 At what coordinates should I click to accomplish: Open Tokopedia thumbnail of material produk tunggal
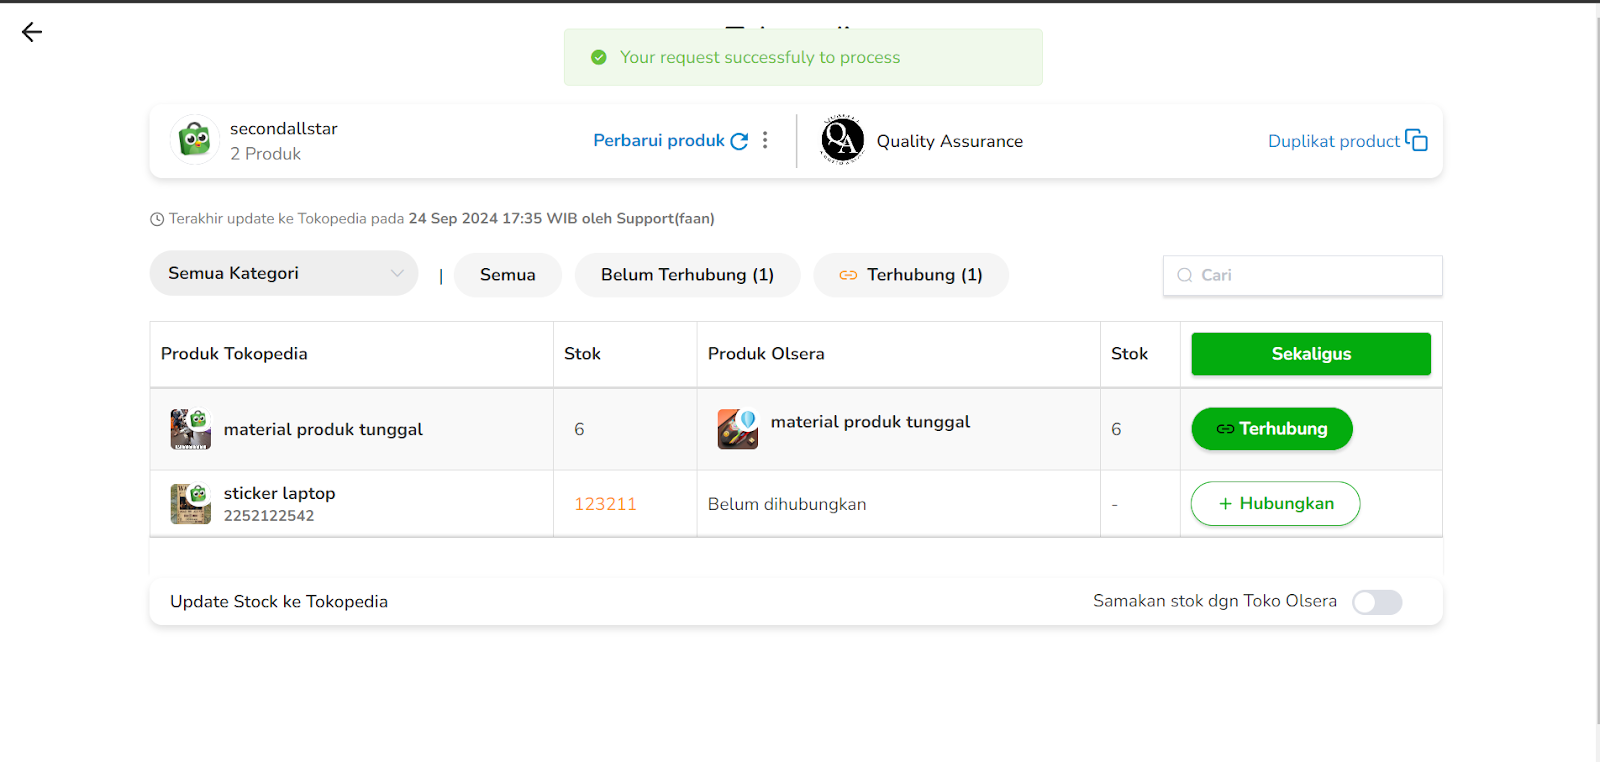(x=191, y=429)
